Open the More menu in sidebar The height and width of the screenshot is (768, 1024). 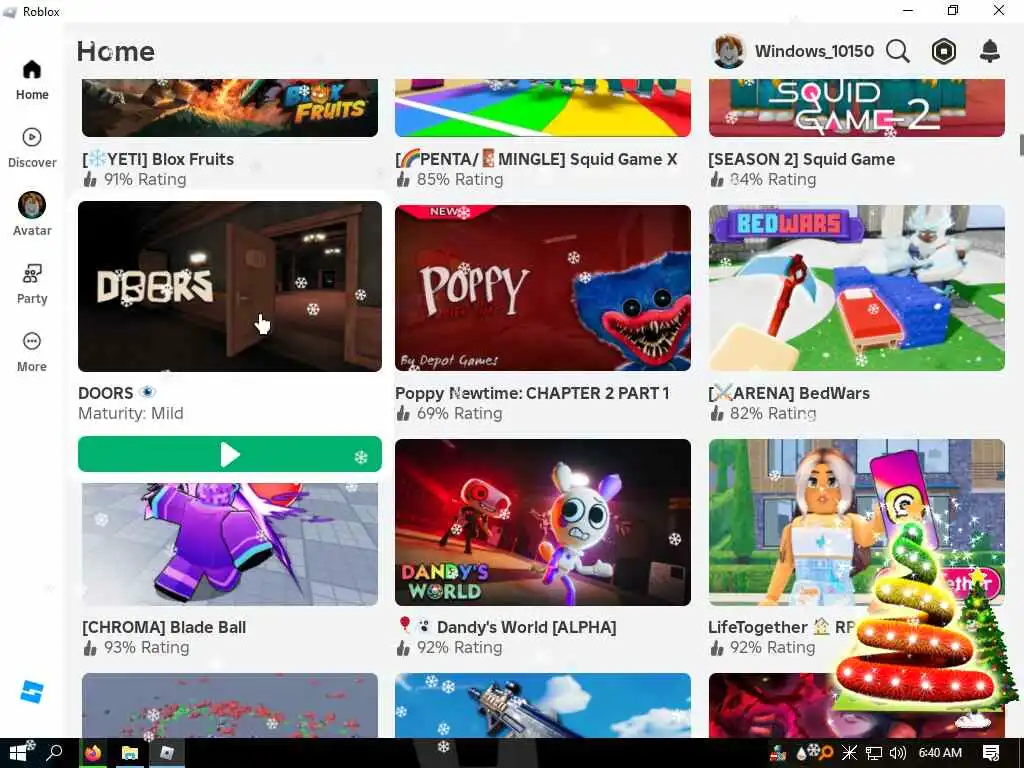[x=32, y=352]
